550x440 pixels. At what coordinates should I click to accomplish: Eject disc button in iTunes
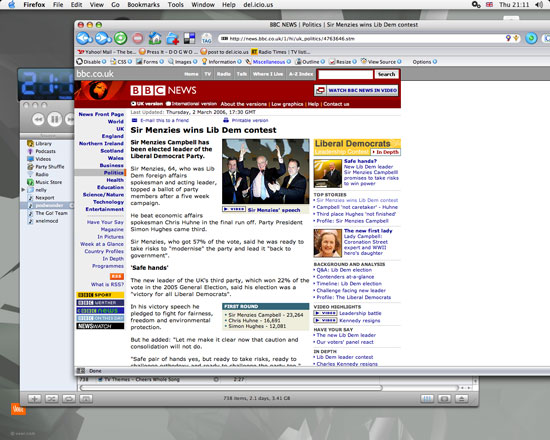pos(462,399)
